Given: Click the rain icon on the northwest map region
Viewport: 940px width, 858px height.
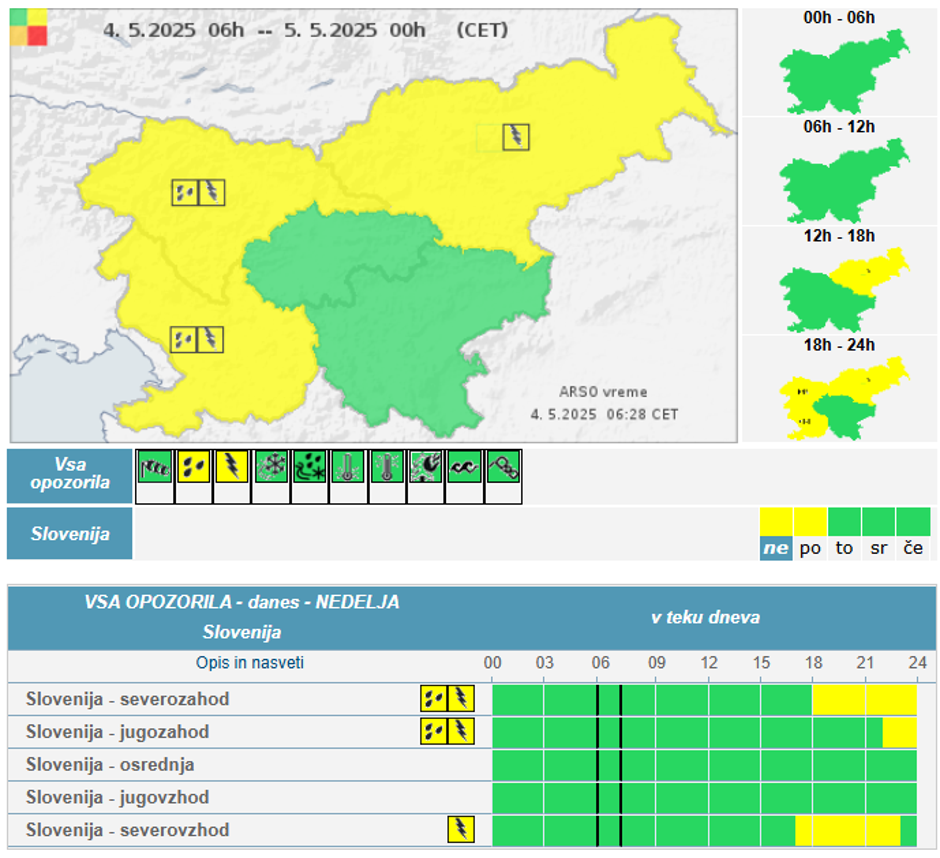Looking at the screenshot, I should coord(185,192).
